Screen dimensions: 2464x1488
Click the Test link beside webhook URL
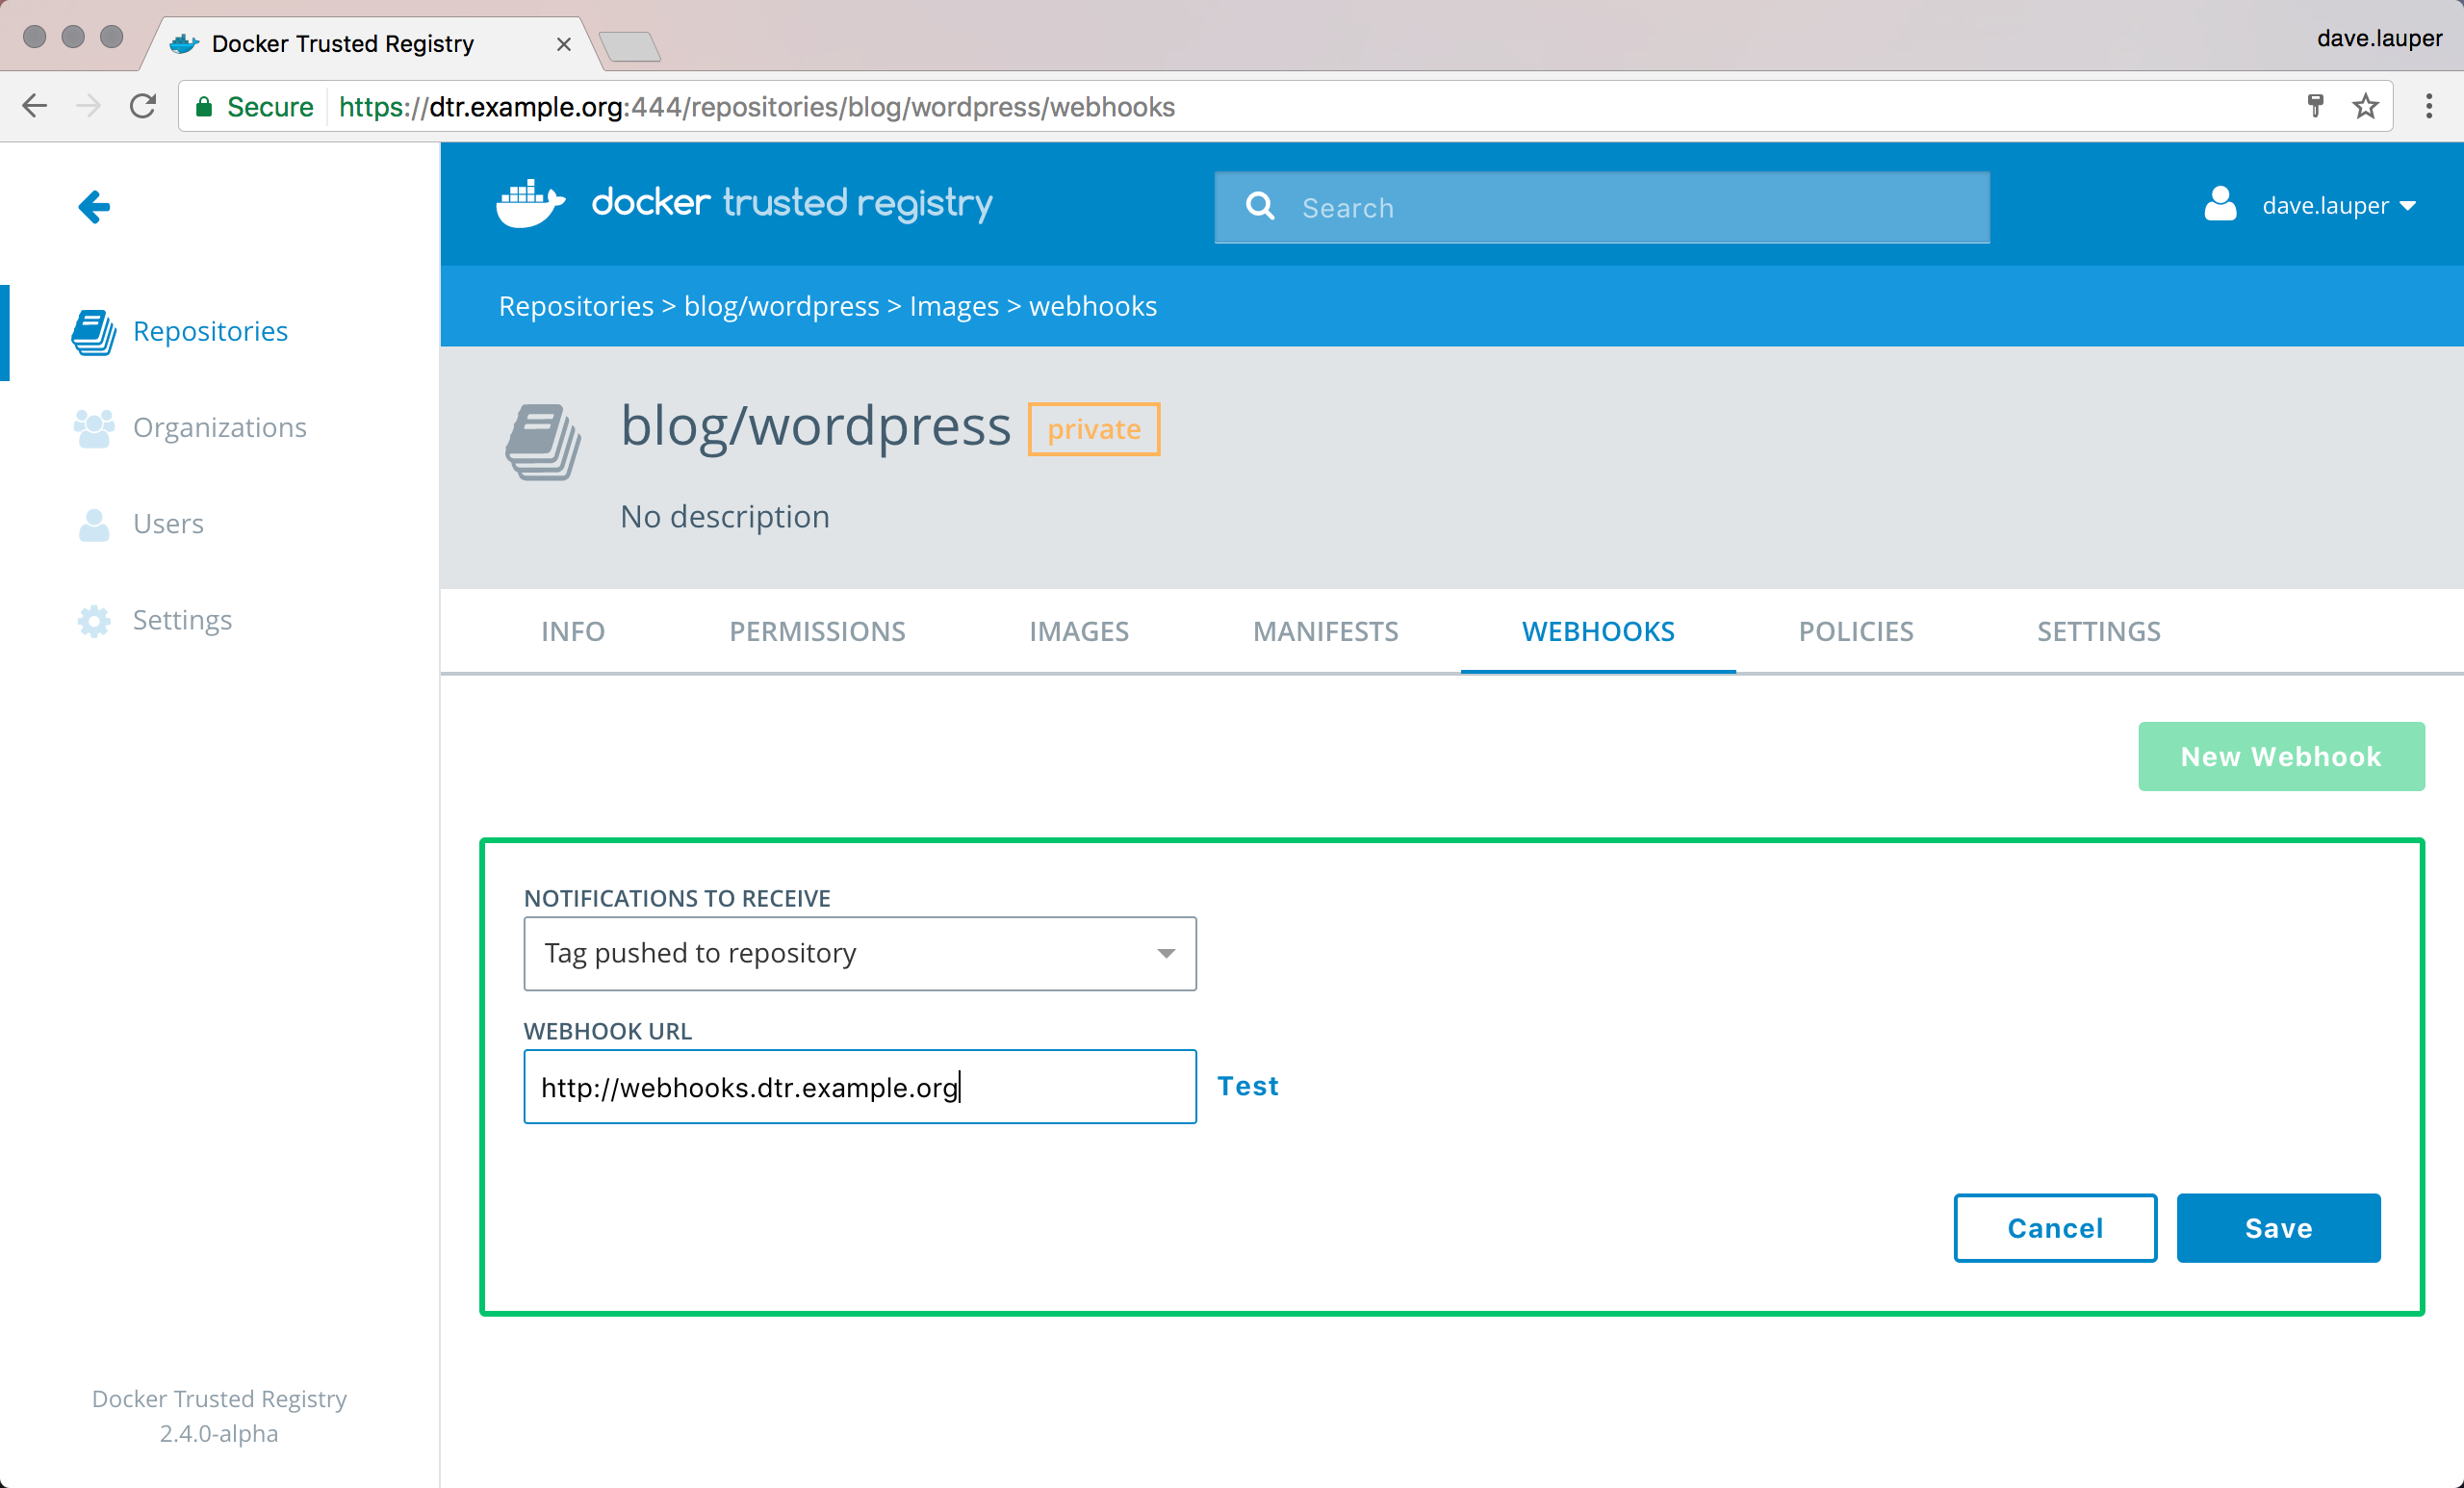pos(1247,1086)
